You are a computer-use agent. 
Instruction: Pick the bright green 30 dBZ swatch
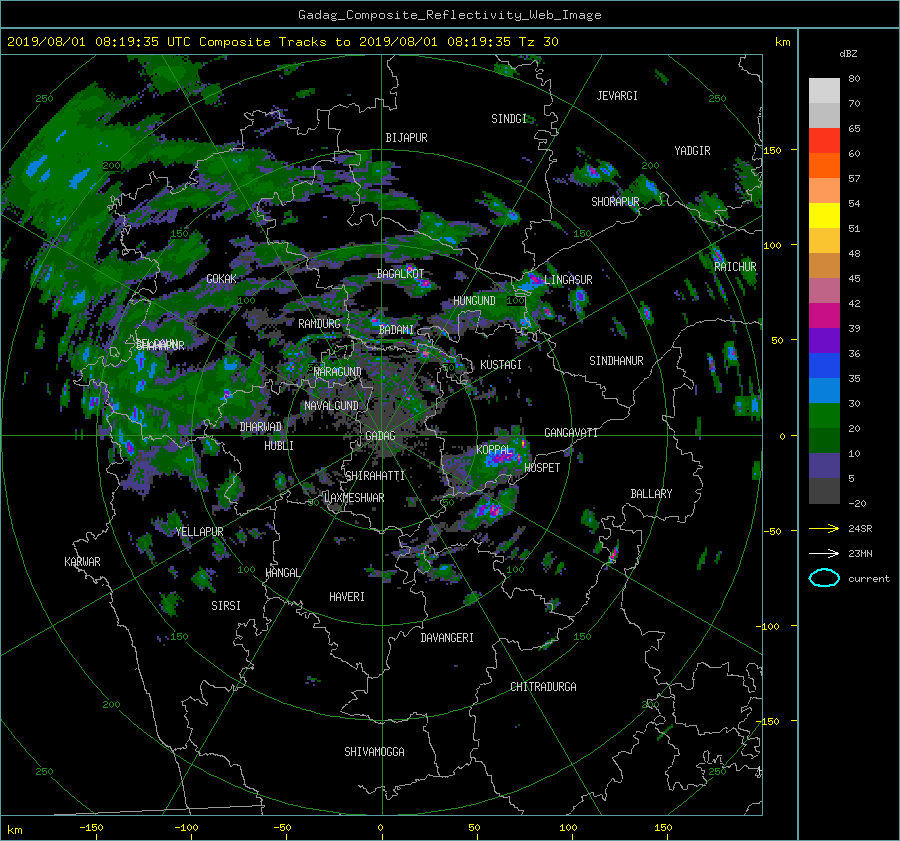coord(824,416)
